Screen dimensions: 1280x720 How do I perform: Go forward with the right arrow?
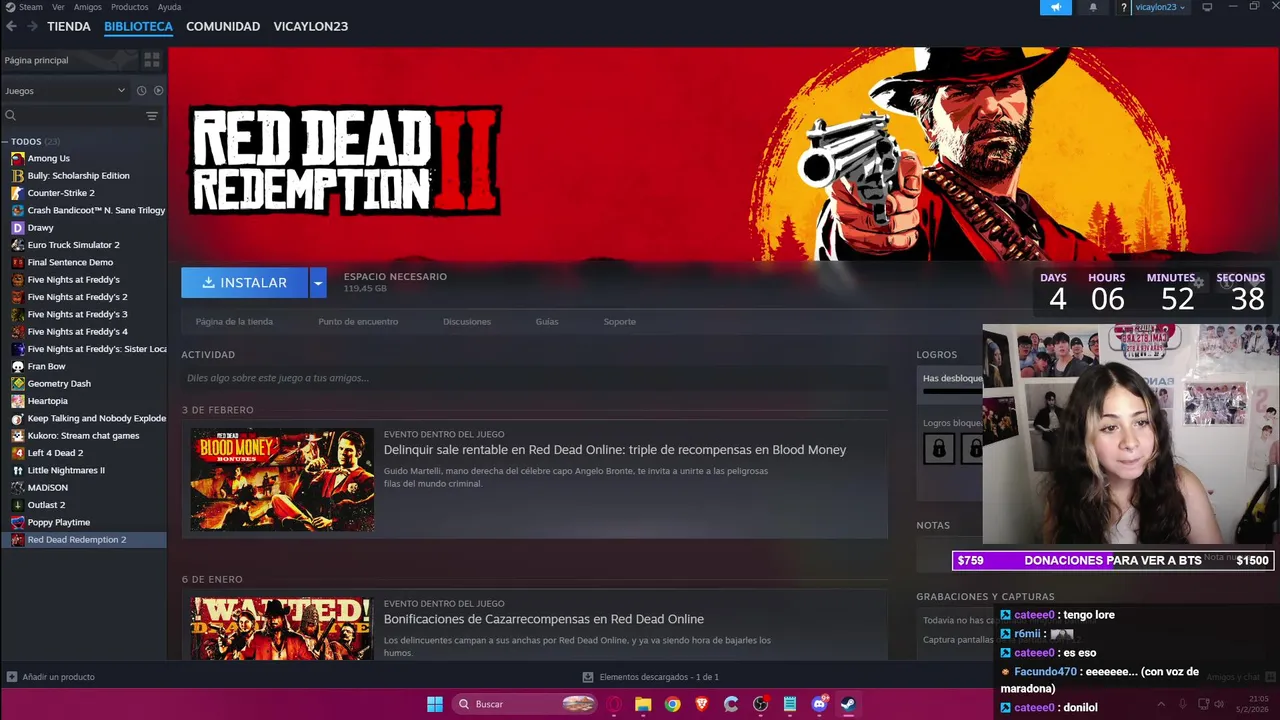pos(32,26)
